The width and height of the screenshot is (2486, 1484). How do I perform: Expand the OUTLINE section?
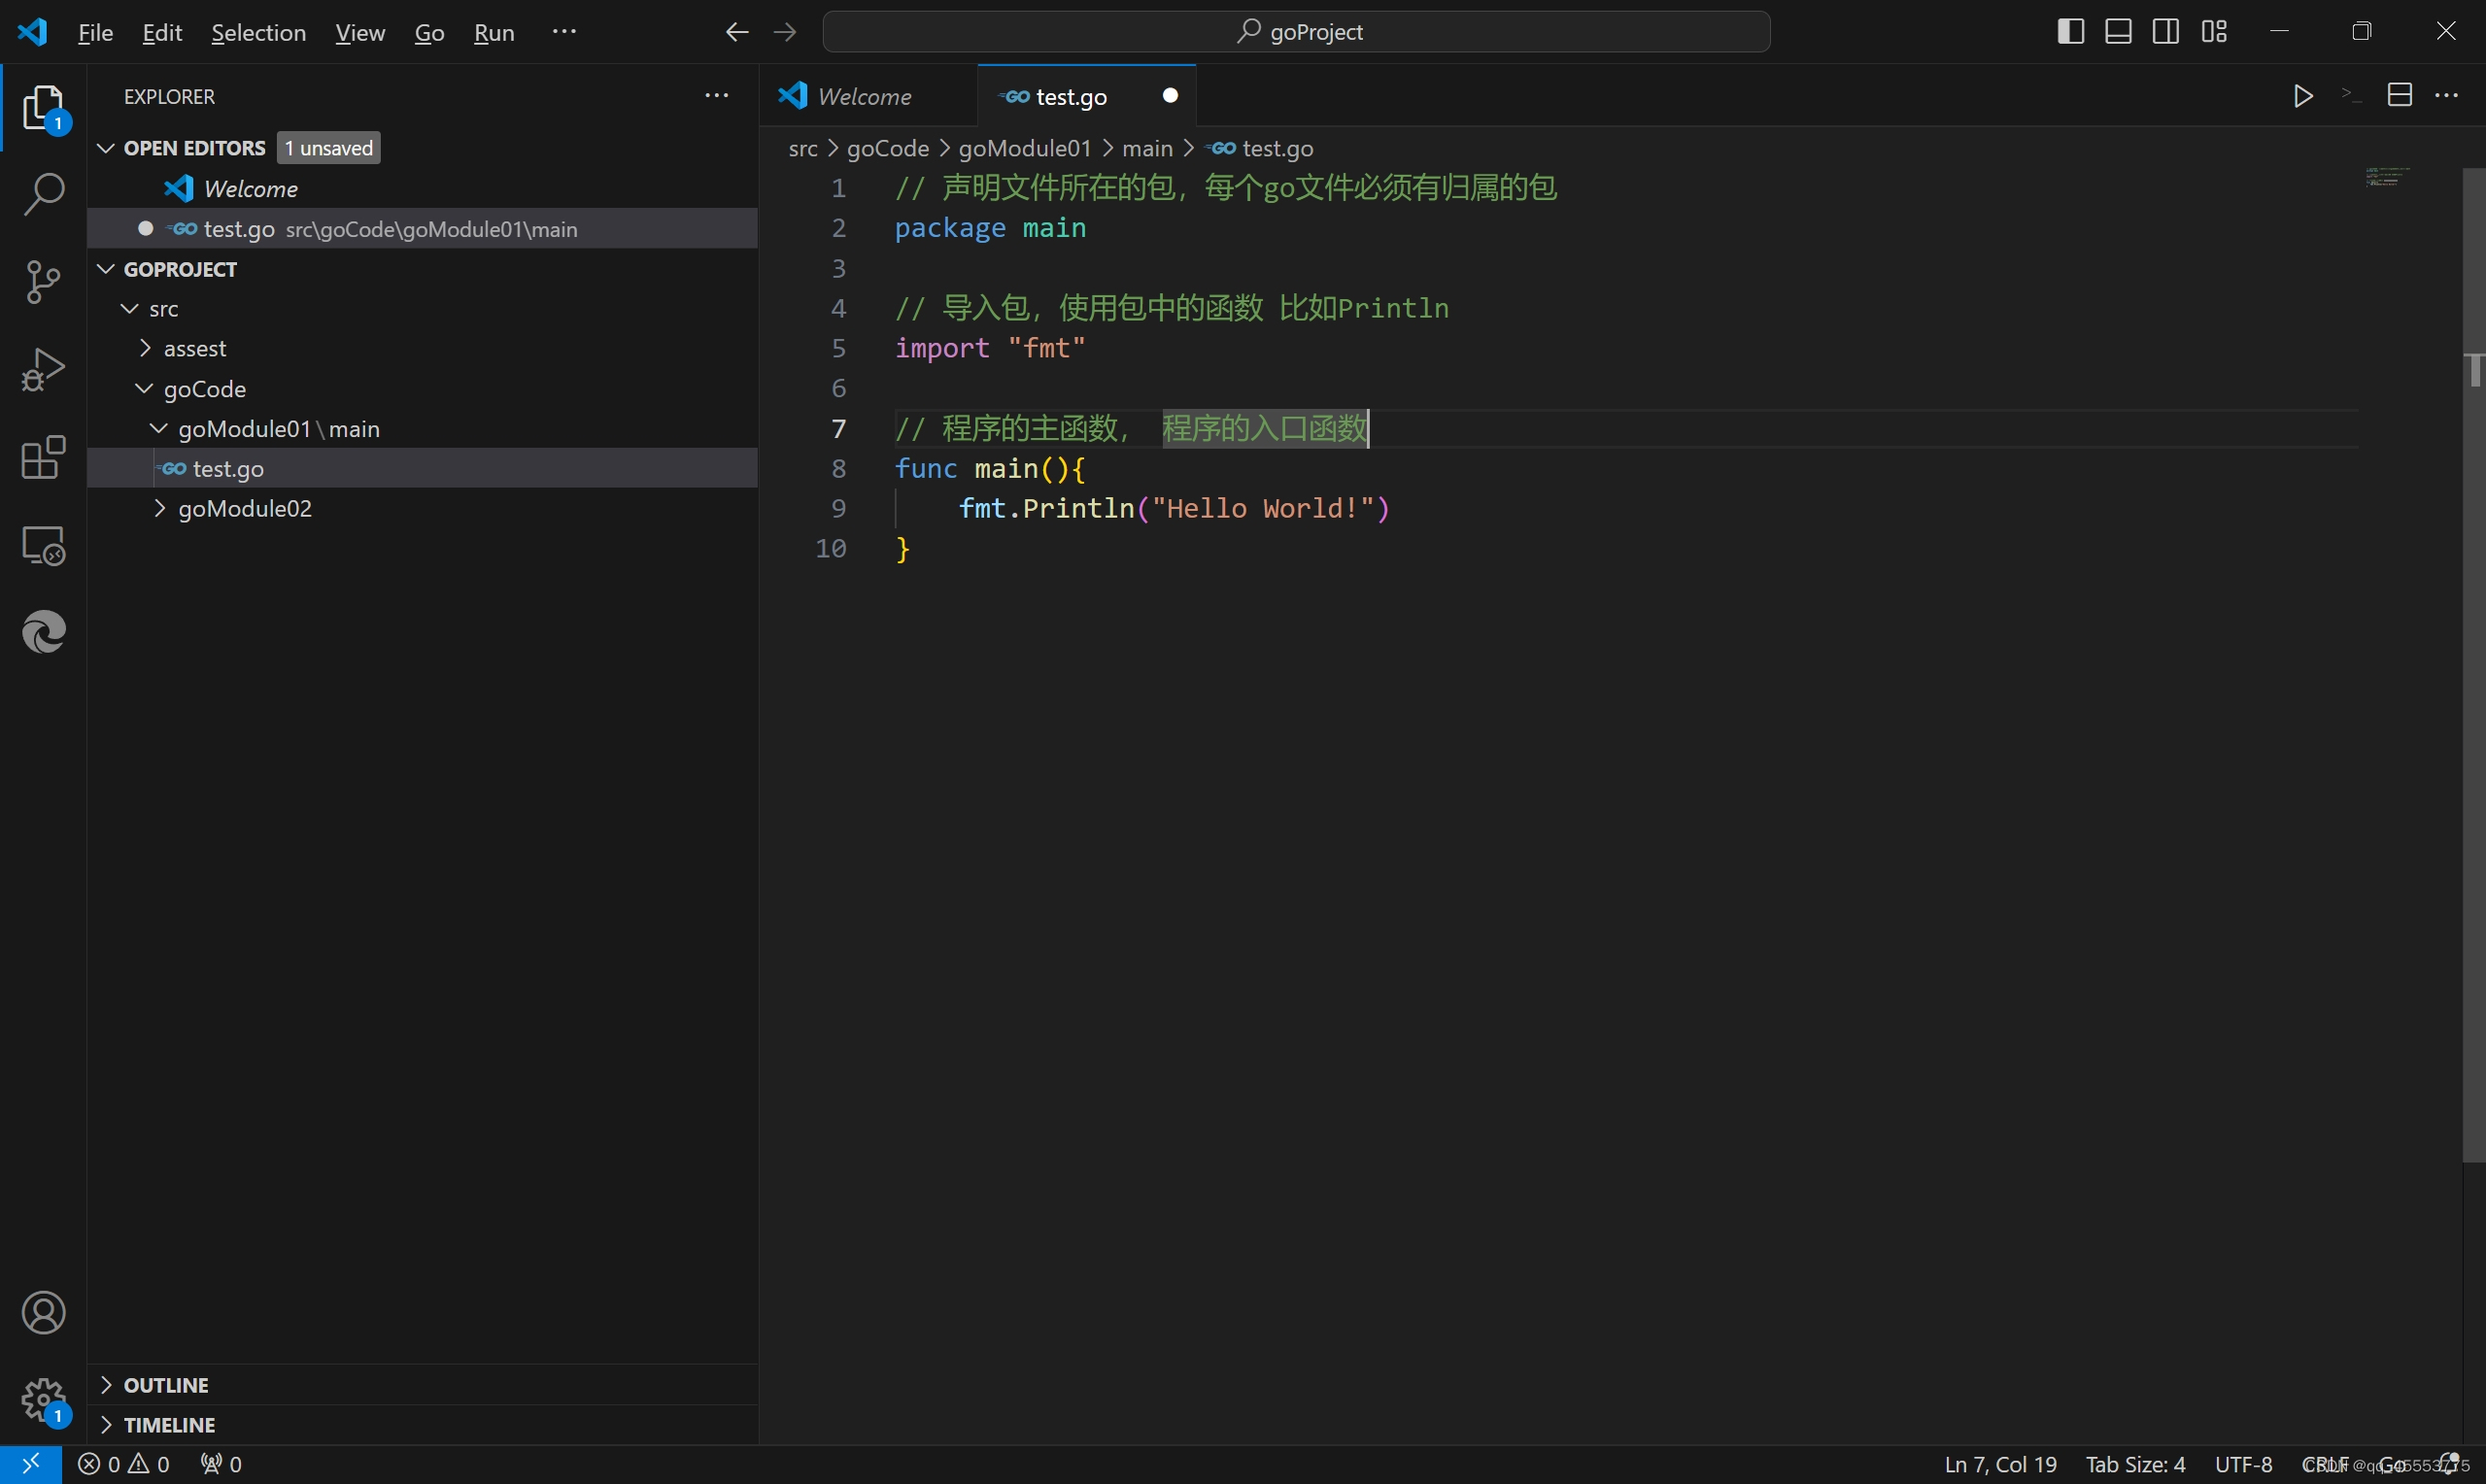(x=166, y=1385)
